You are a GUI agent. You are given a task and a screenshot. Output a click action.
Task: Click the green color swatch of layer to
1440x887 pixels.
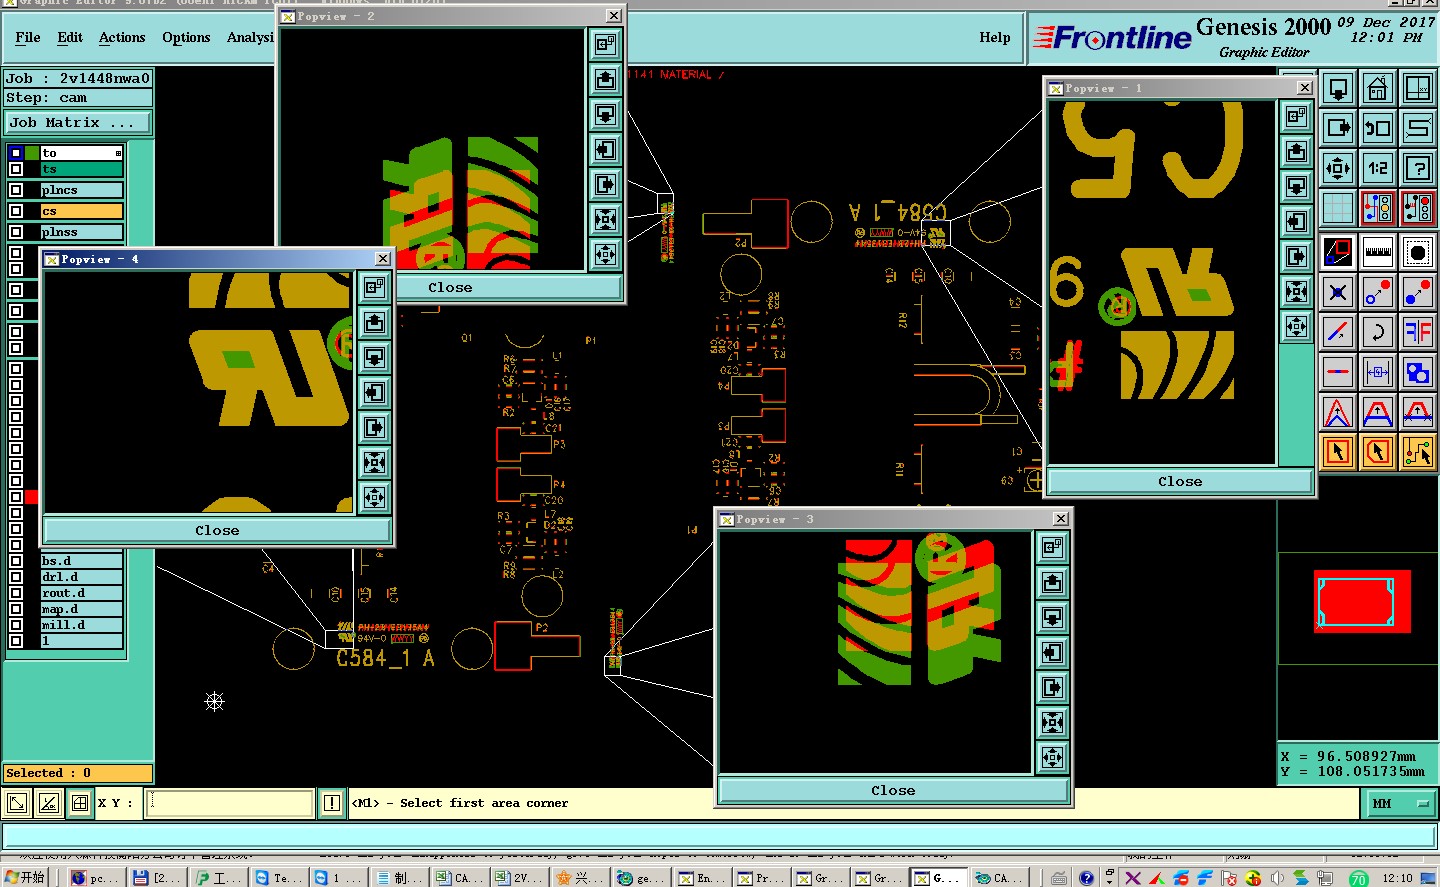tap(32, 153)
